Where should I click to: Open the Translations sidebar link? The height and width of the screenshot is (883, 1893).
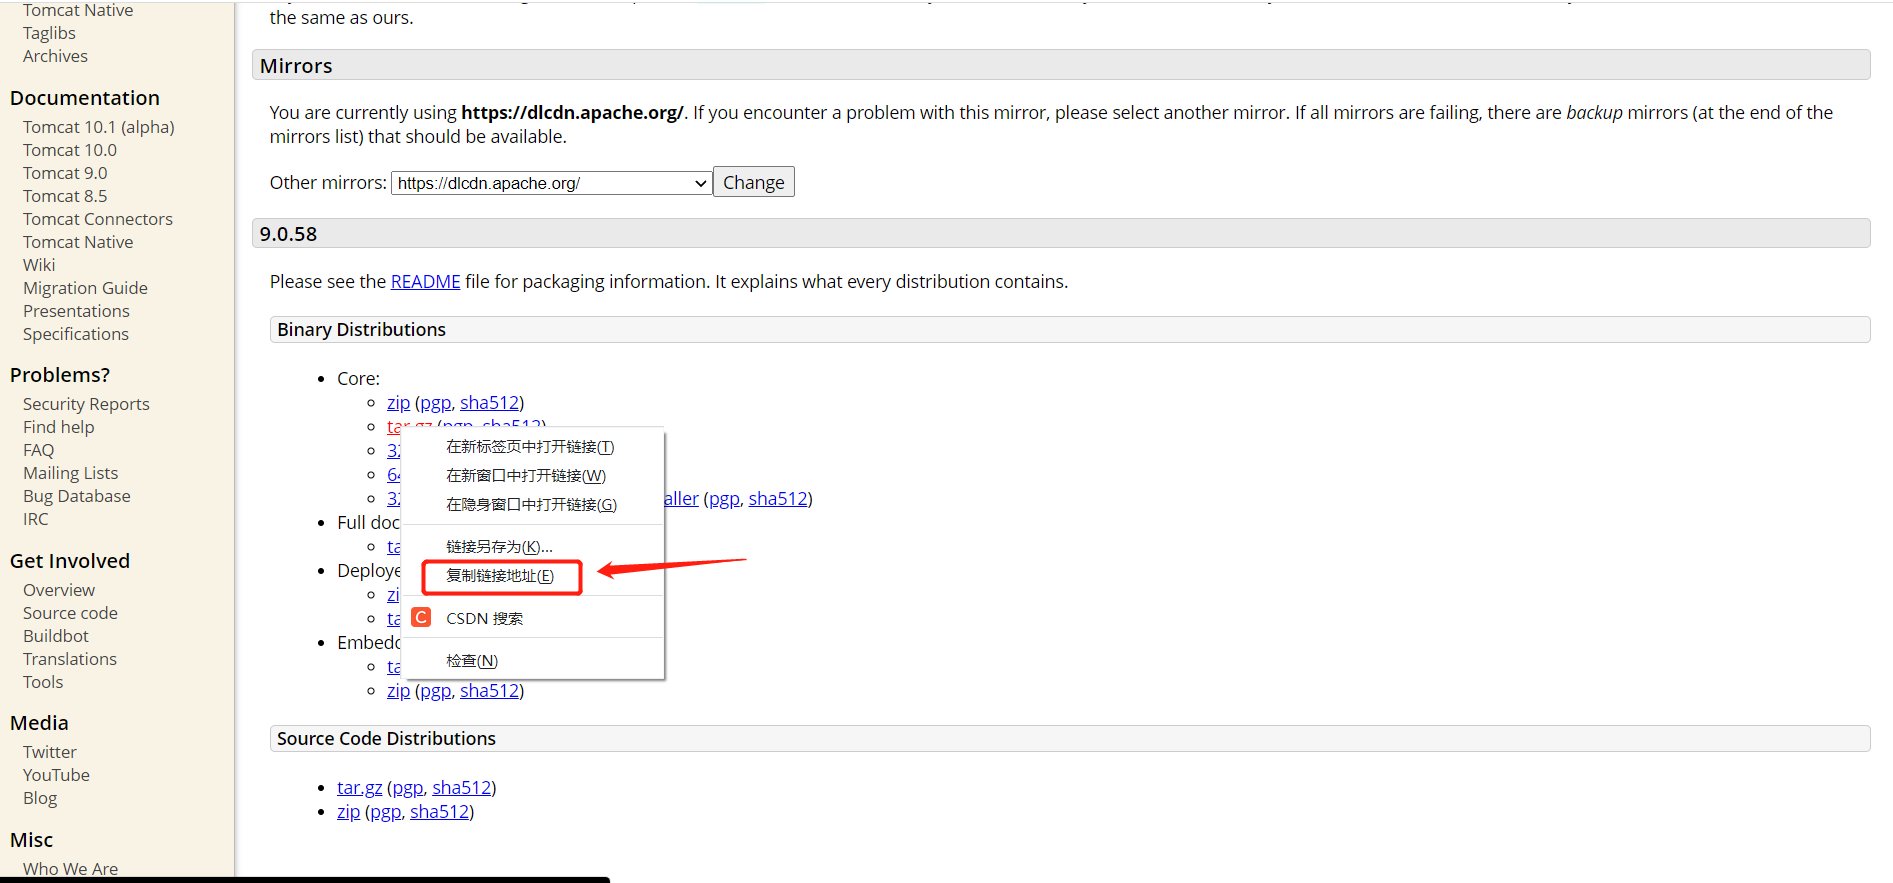[x=70, y=659]
